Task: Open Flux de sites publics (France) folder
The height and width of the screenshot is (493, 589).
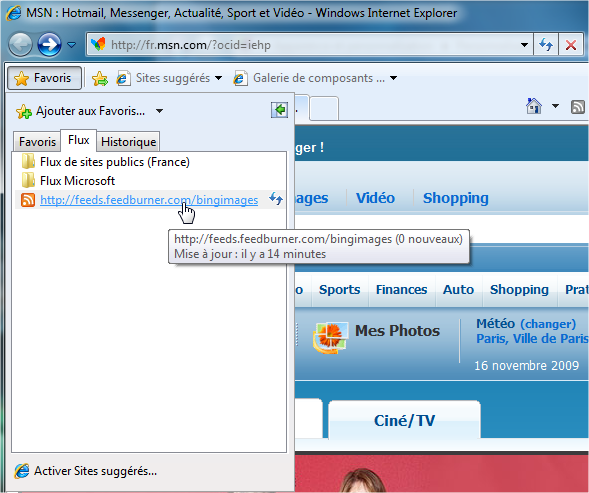Action: tap(106, 162)
